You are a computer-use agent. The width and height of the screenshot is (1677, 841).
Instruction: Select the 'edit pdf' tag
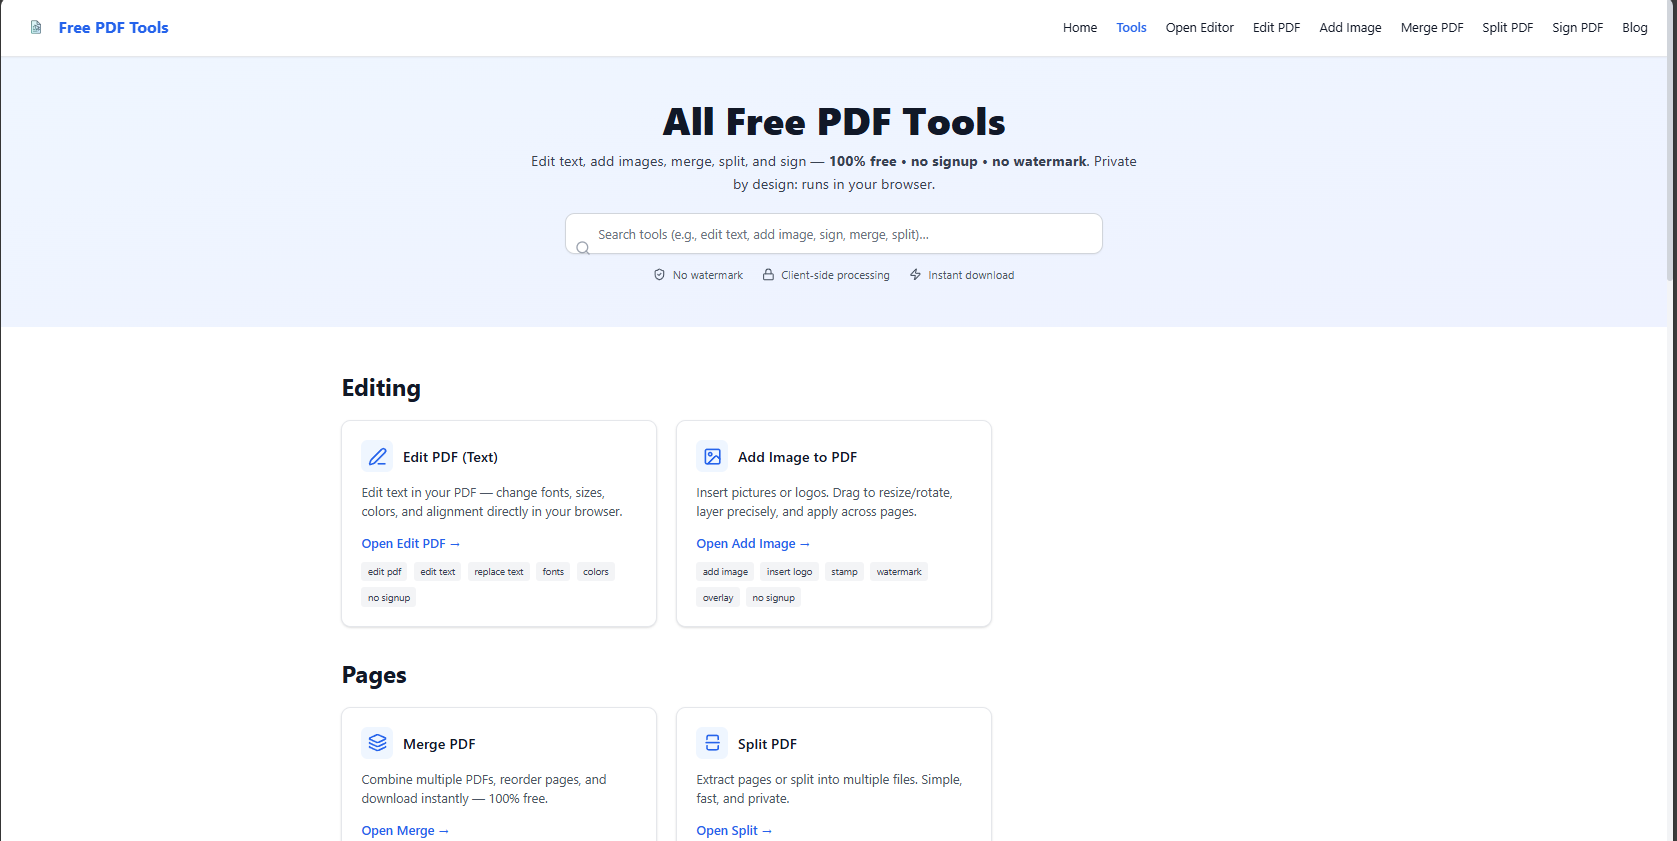(384, 572)
